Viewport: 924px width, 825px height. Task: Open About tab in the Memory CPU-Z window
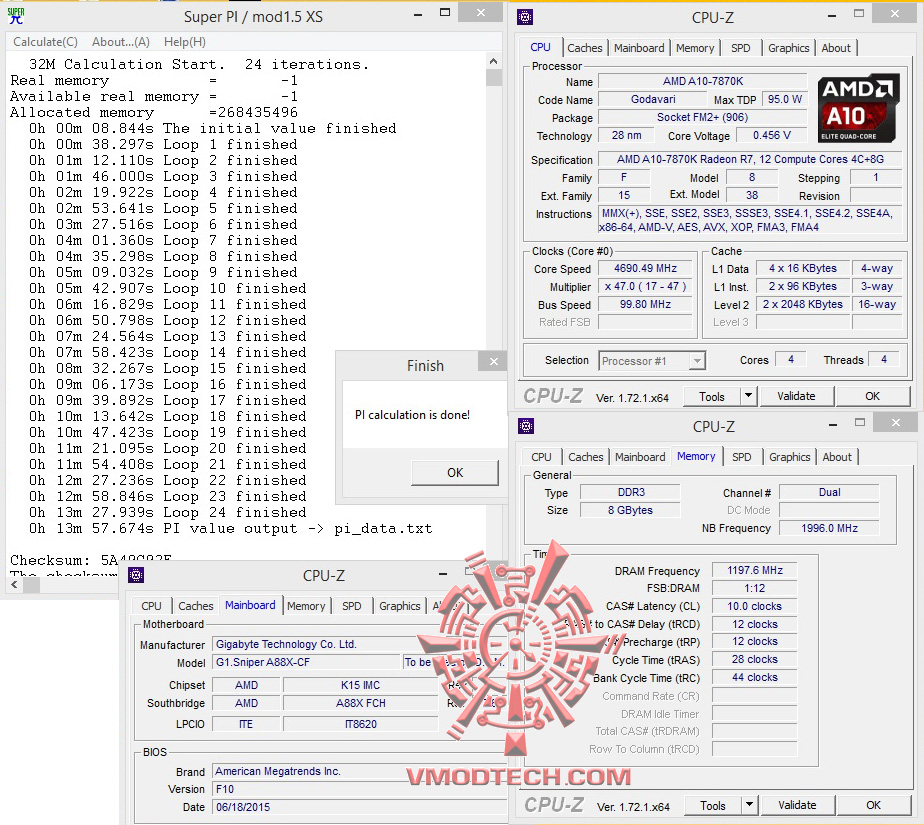[x=837, y=457]
